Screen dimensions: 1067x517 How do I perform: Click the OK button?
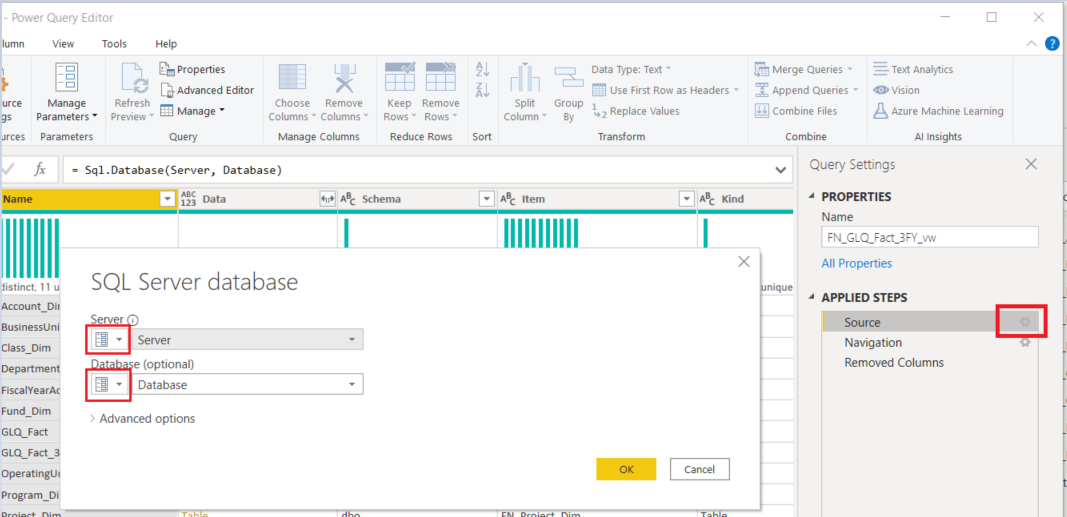coord(626,469)
